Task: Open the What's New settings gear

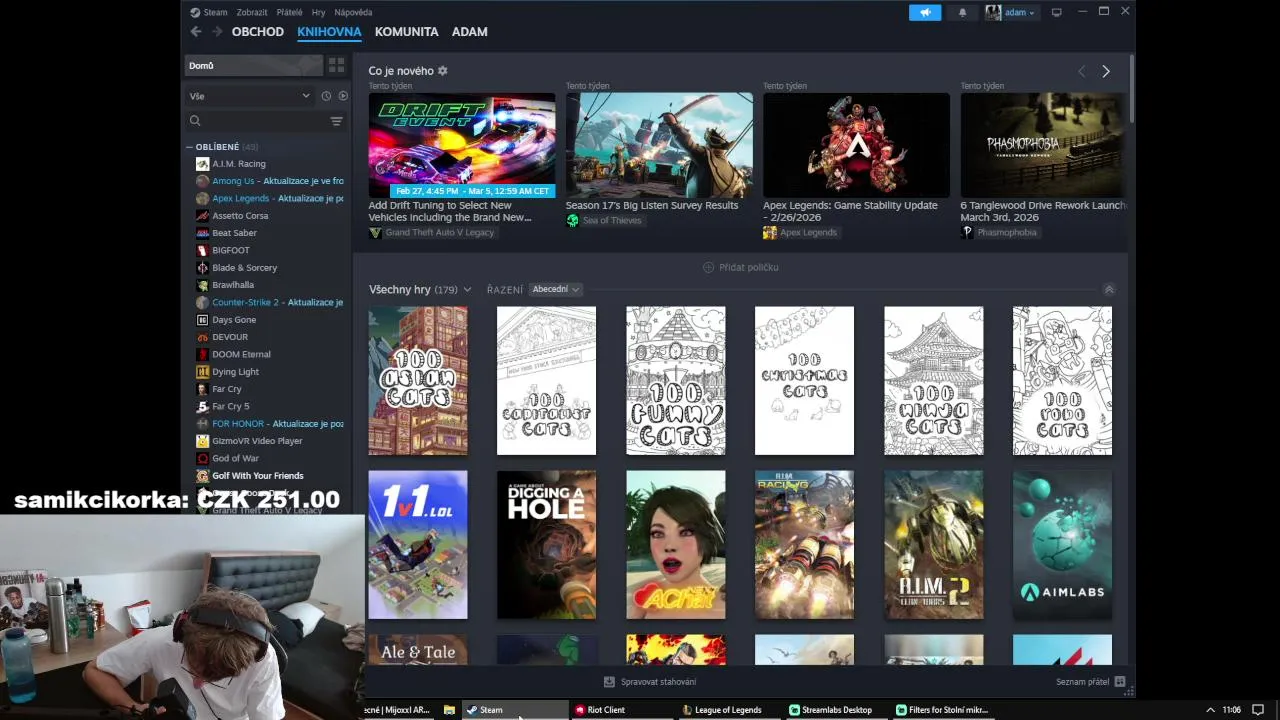Action: 443,71
